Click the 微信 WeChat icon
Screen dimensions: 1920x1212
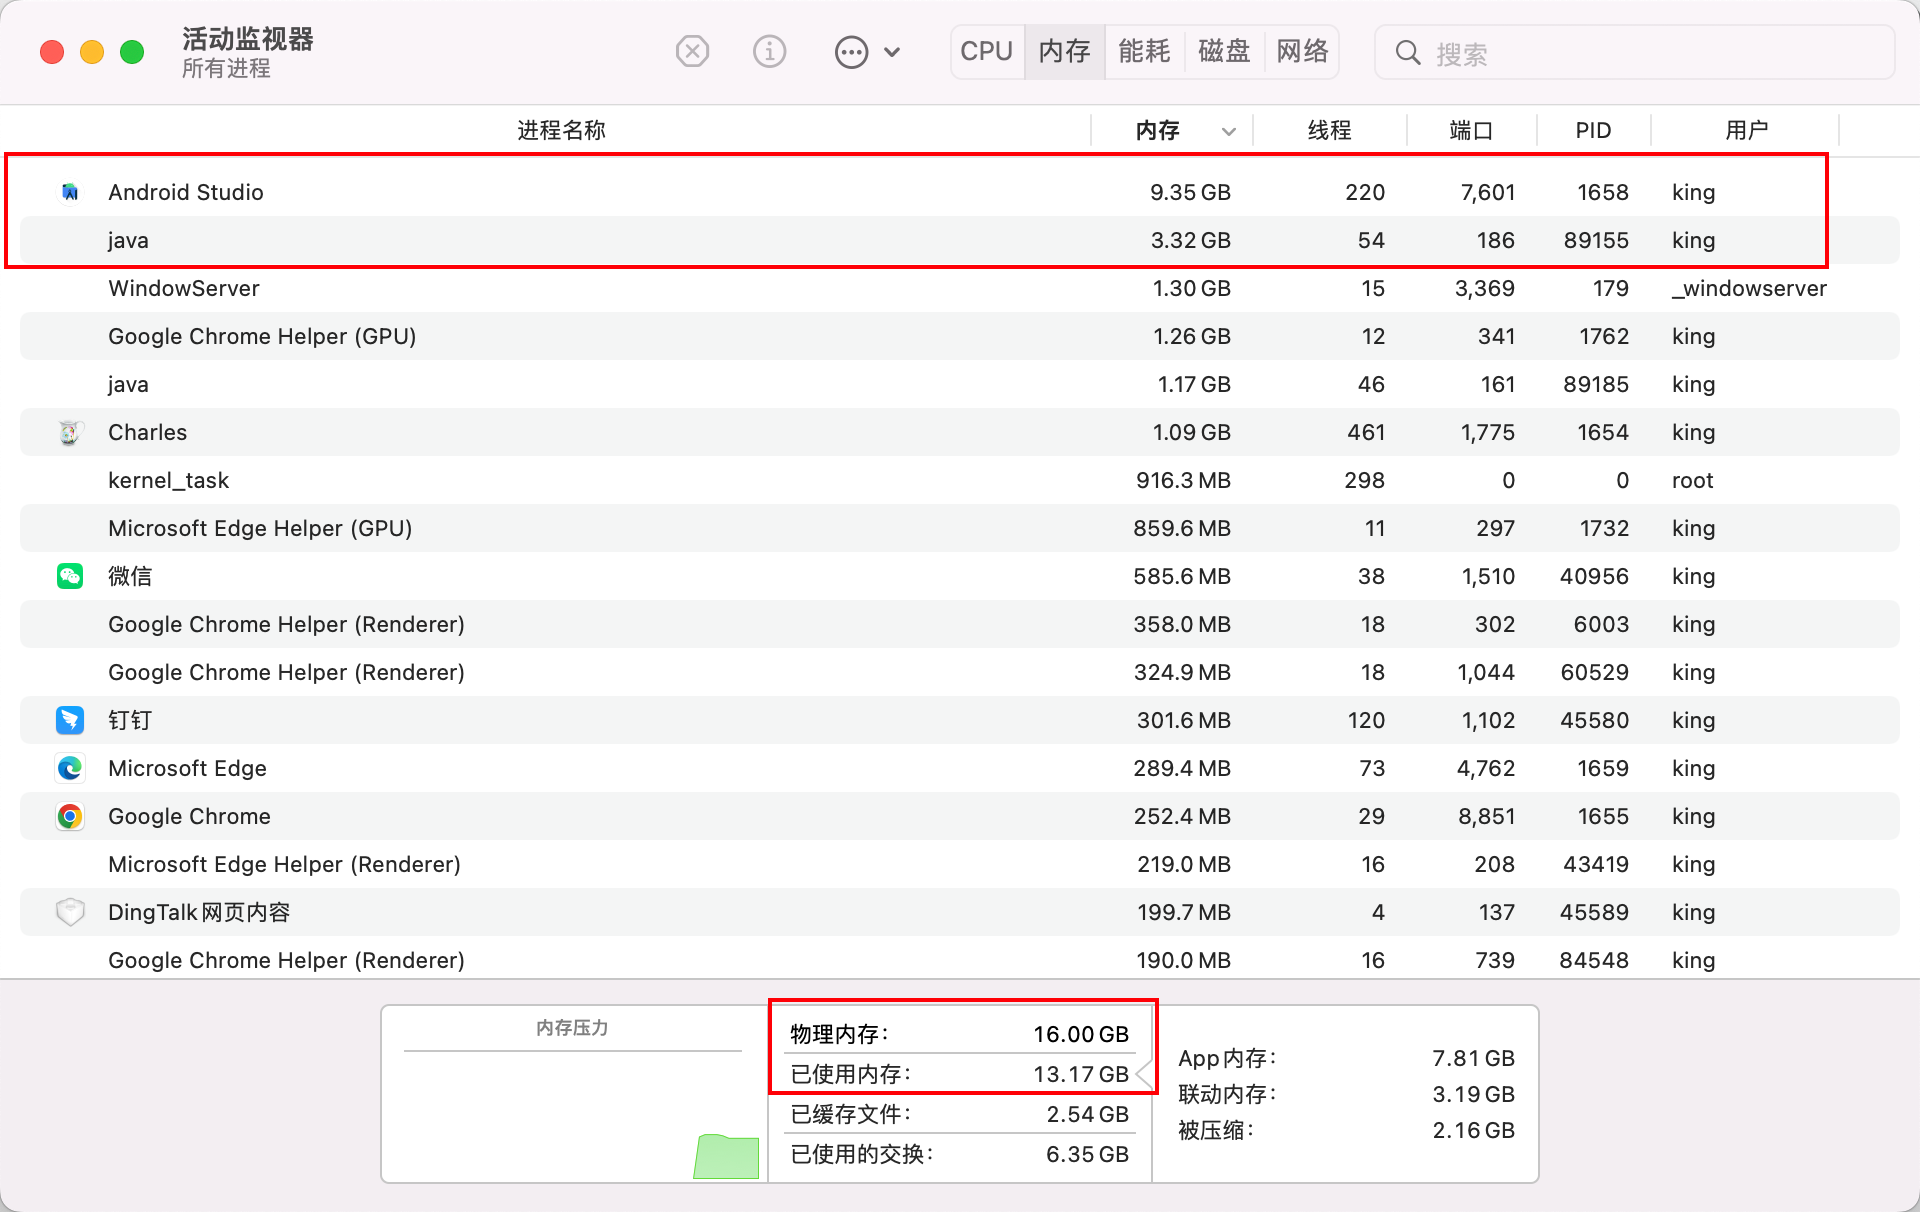(x=70, y=576)
